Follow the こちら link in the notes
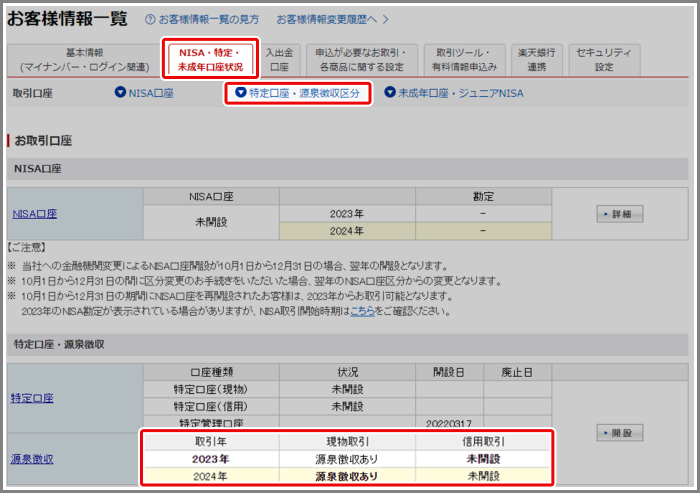 362,311
